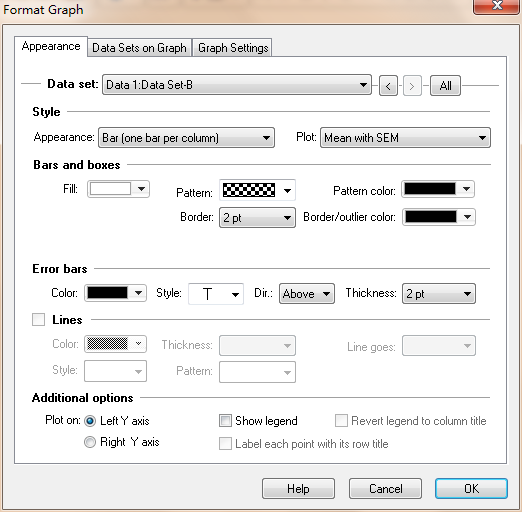Open the error bar Dir. Above dropdown
522x512 pixels.
tap(307, 294)
